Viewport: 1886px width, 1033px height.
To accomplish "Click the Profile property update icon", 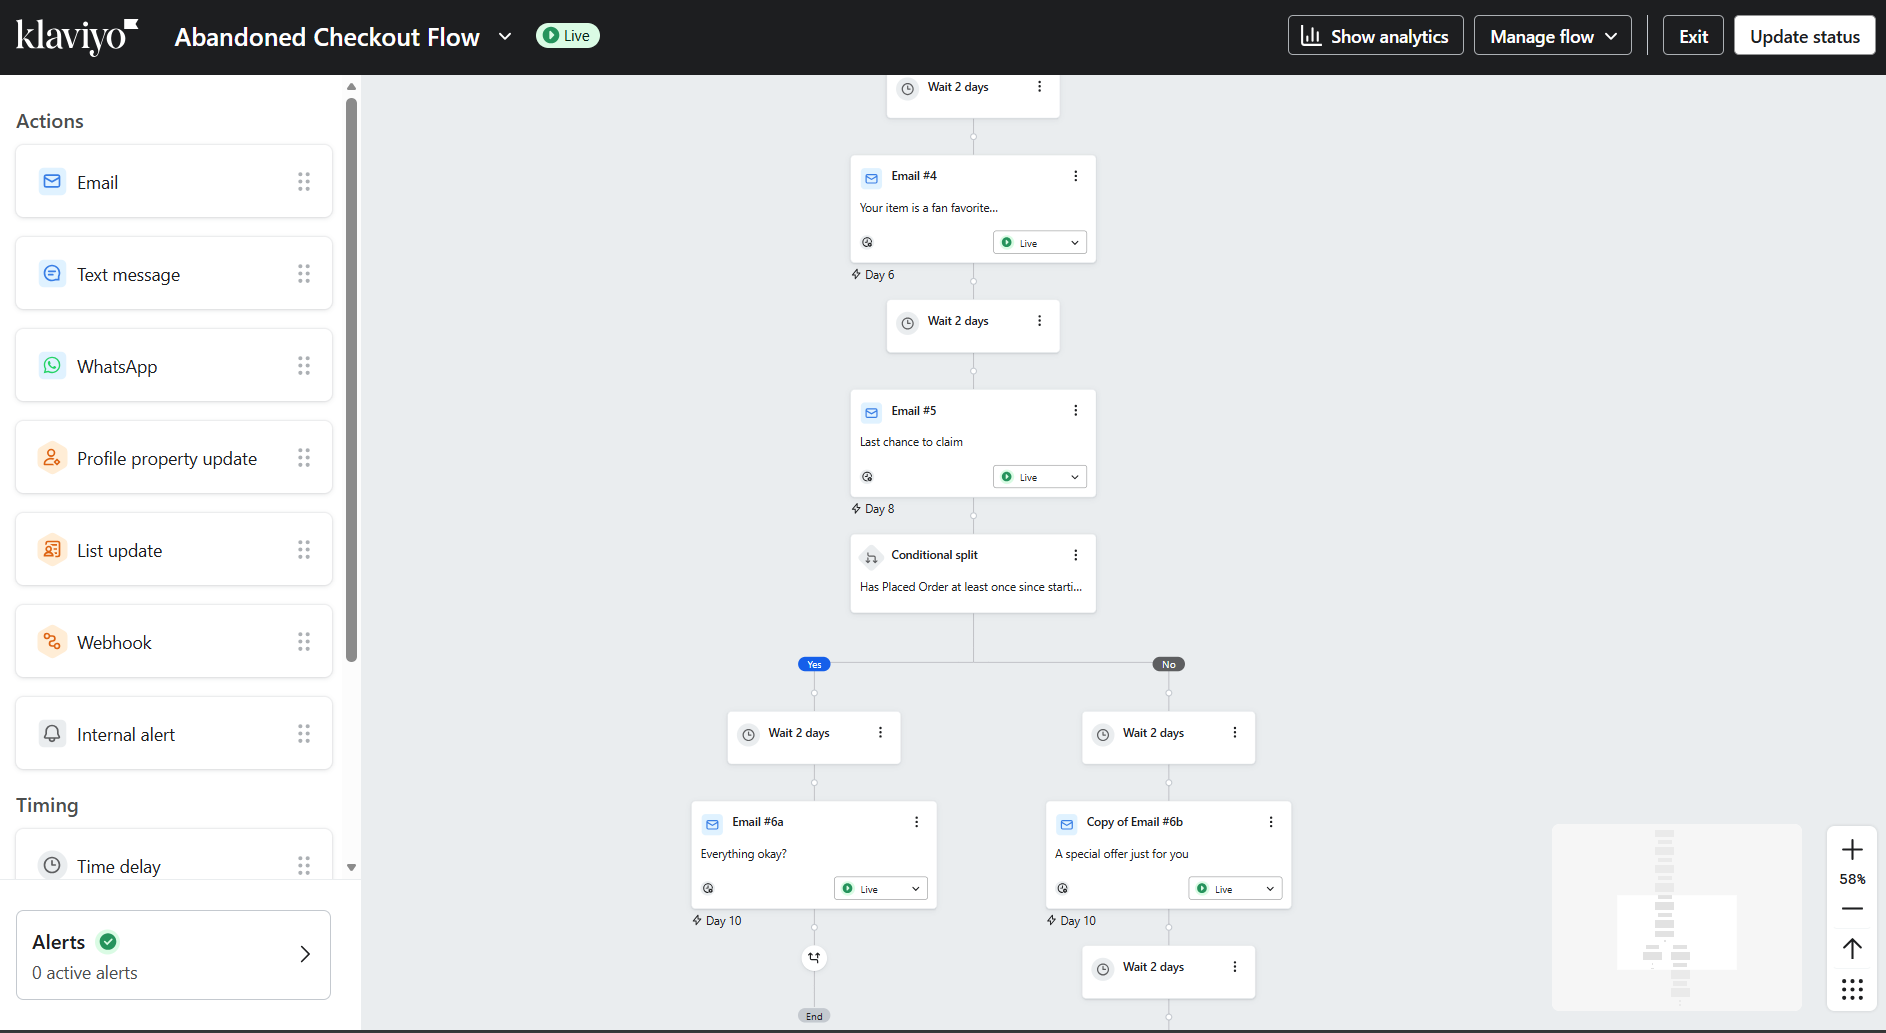I will click(x=52, y=457).
